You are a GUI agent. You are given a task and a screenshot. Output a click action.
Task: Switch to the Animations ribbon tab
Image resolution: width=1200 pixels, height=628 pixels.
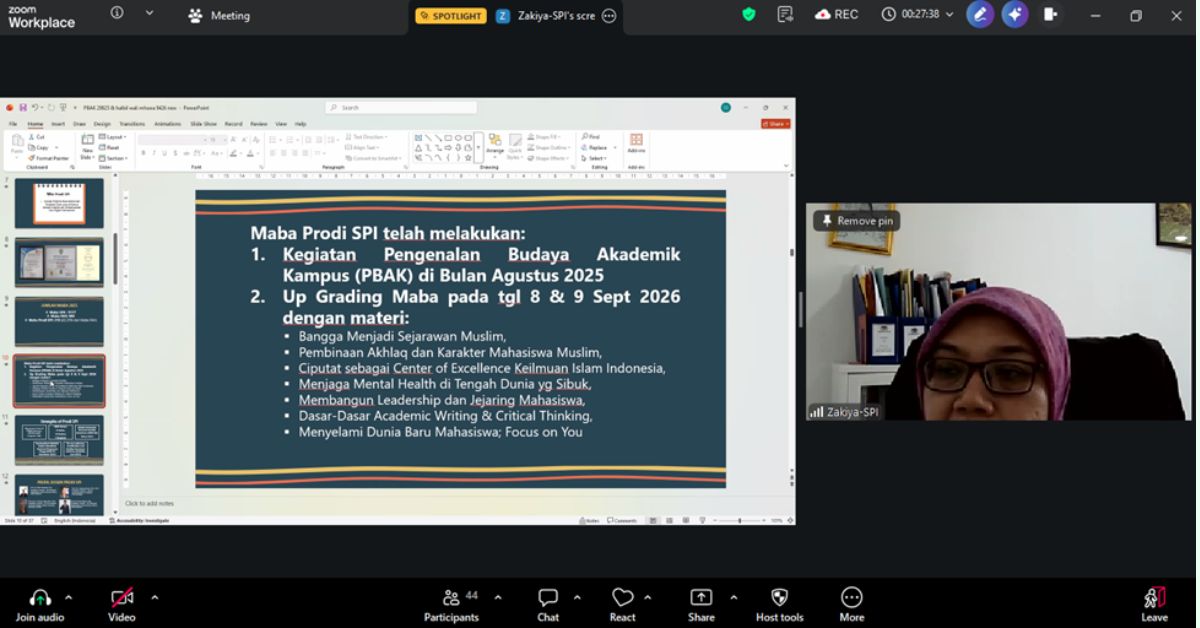coord(168,123)
